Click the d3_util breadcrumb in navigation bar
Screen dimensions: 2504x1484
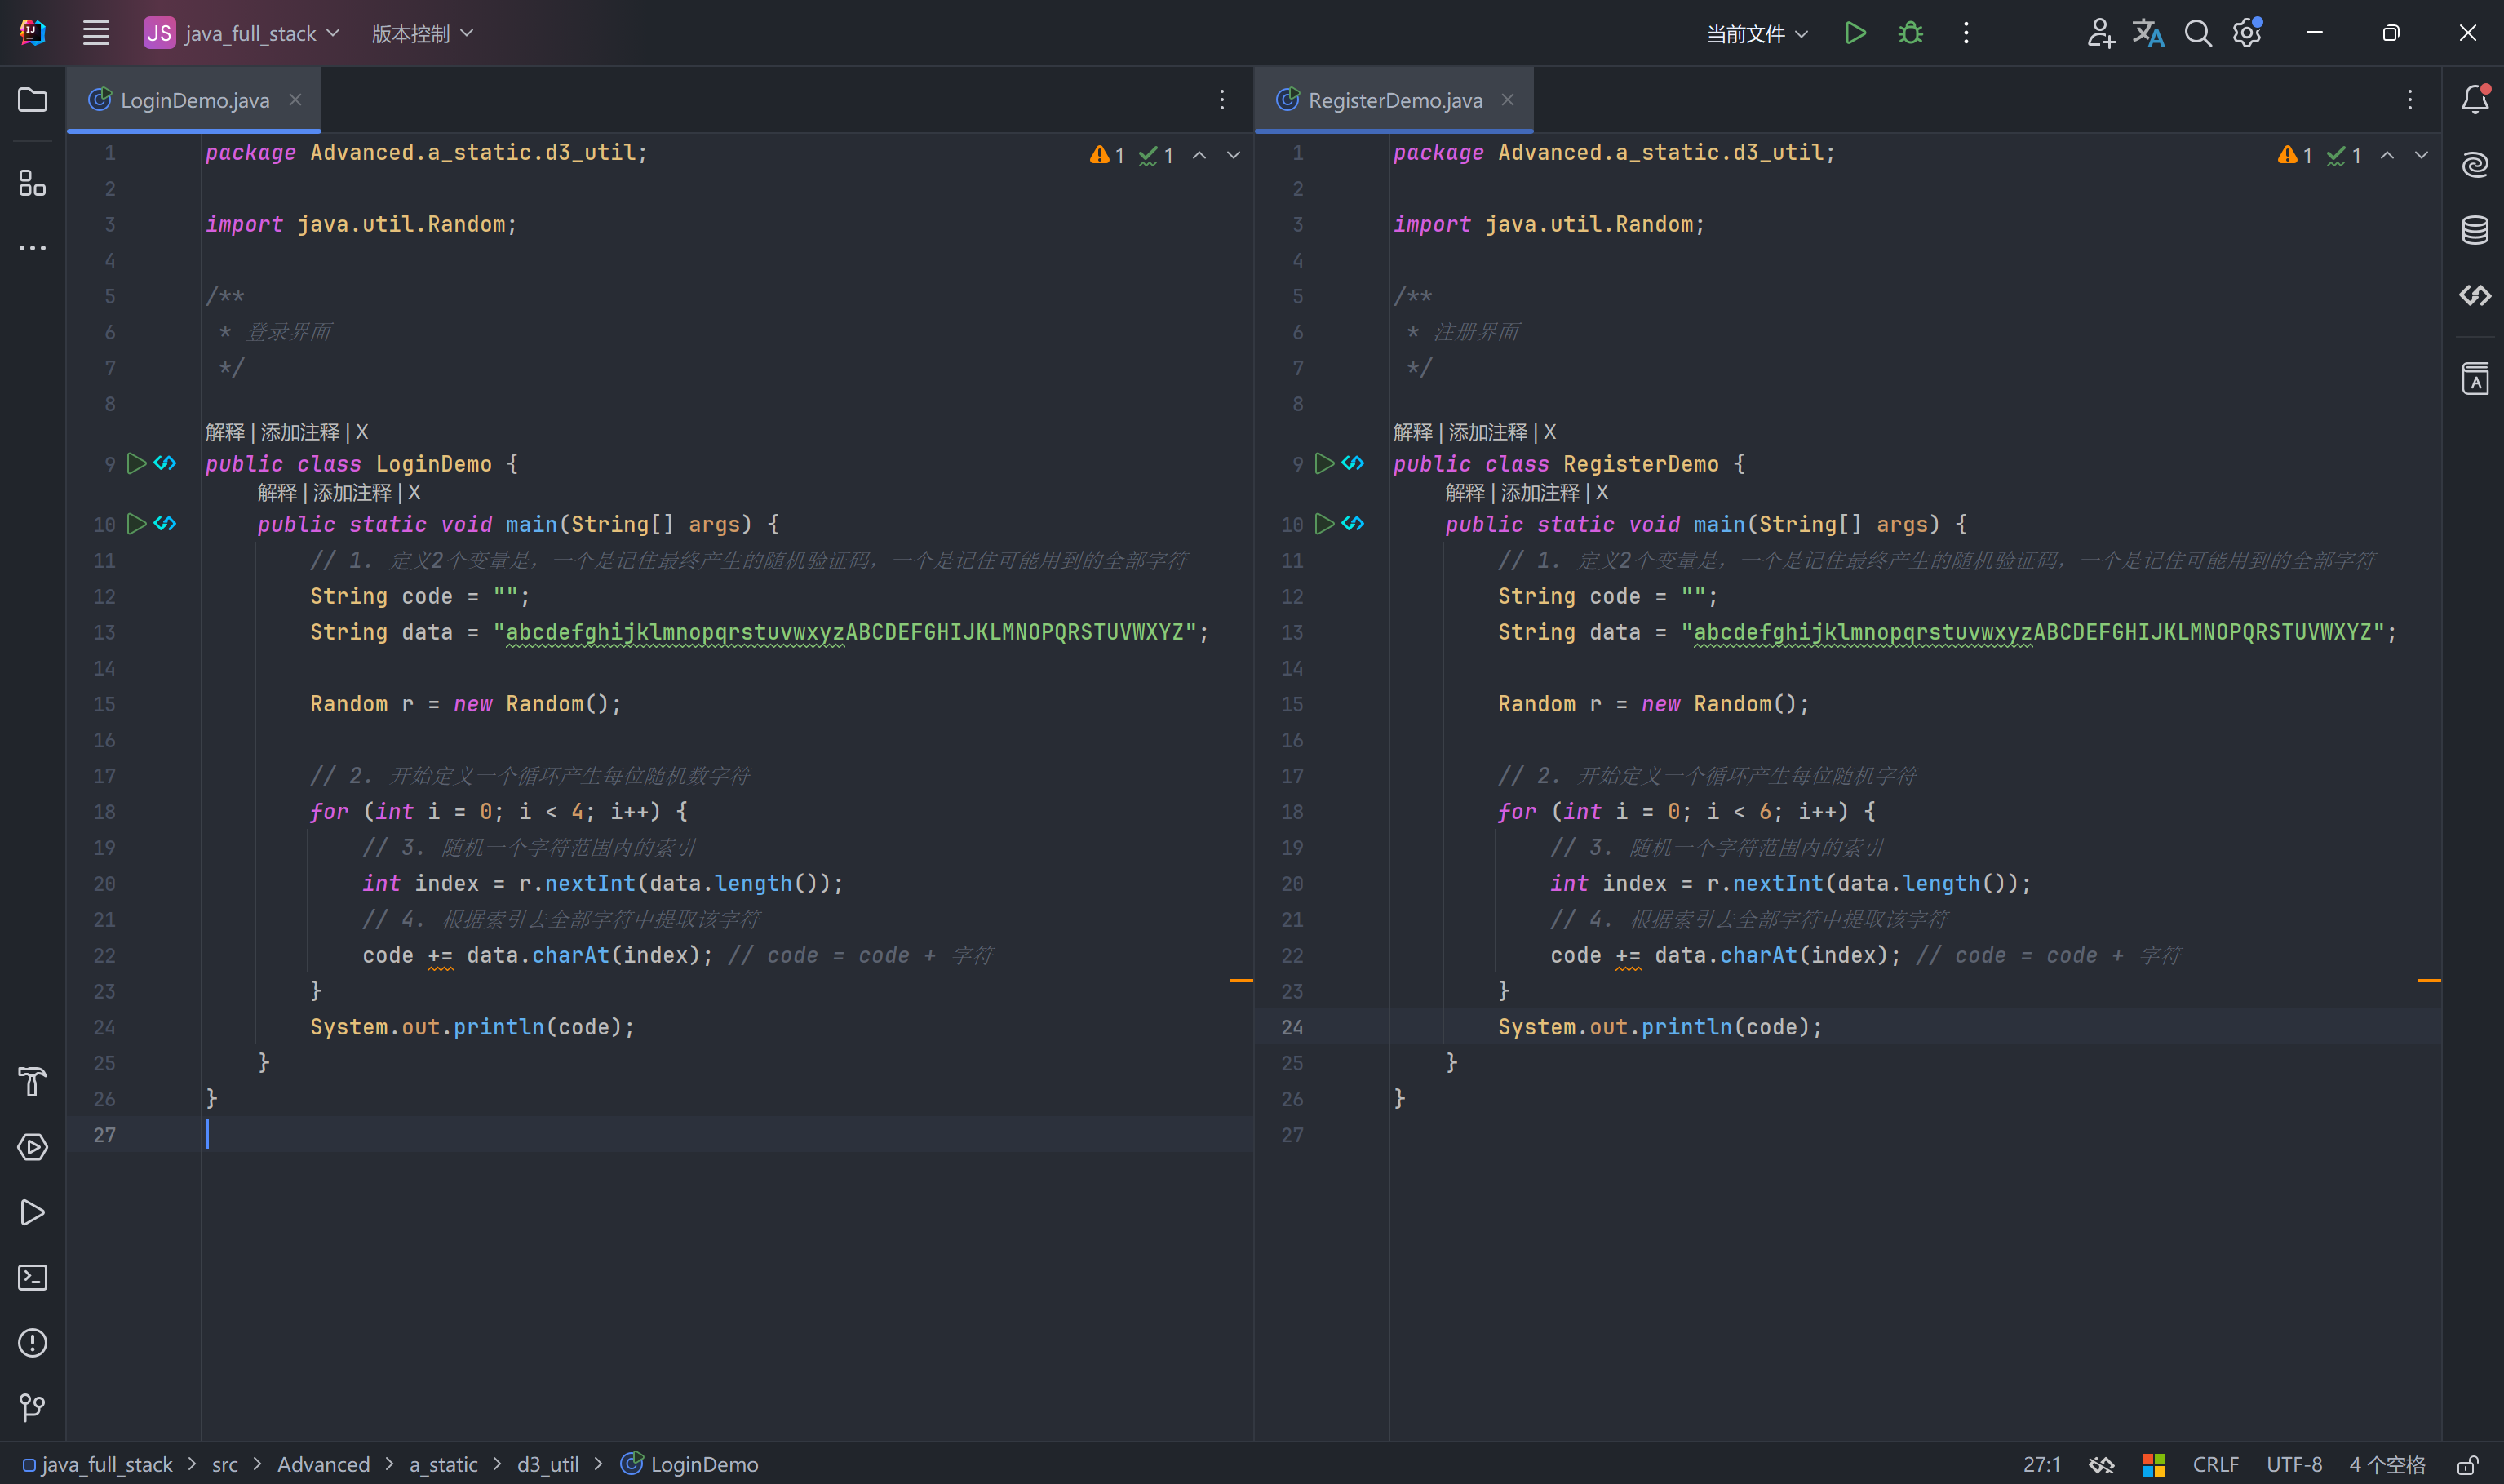pyautogui.click(x=547, y=1465)
